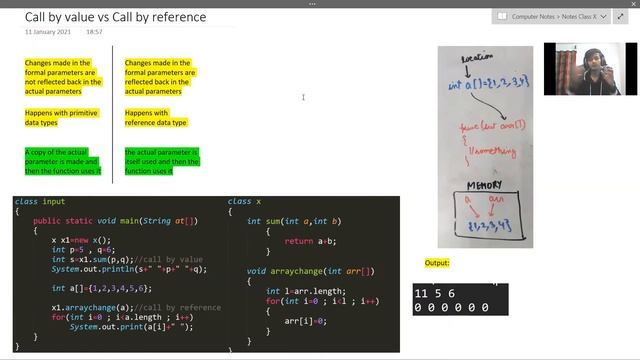Click the comment '//call by value' in code
640x360 pixels.
168,260
